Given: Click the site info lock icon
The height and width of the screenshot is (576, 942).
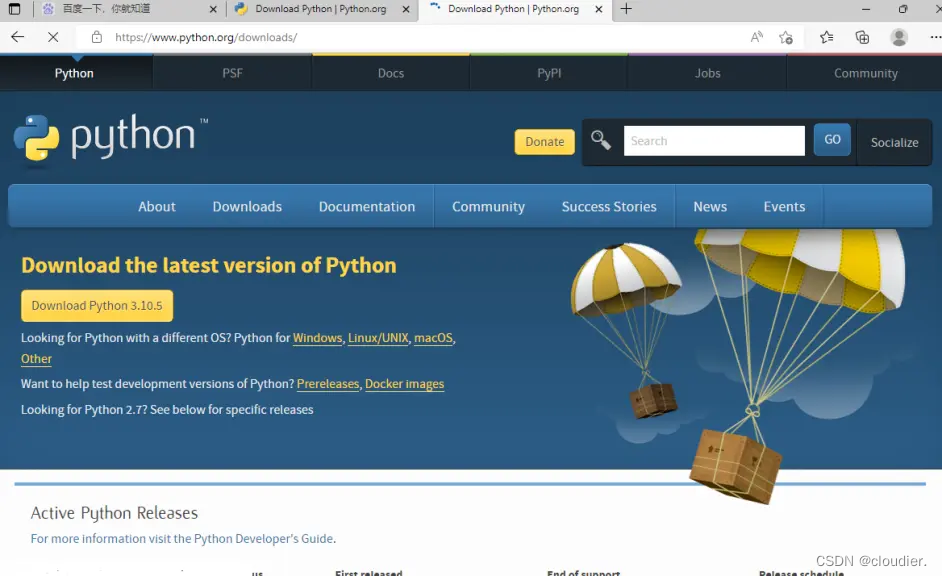Looking at the screenshot, I should tap(97, 37).
